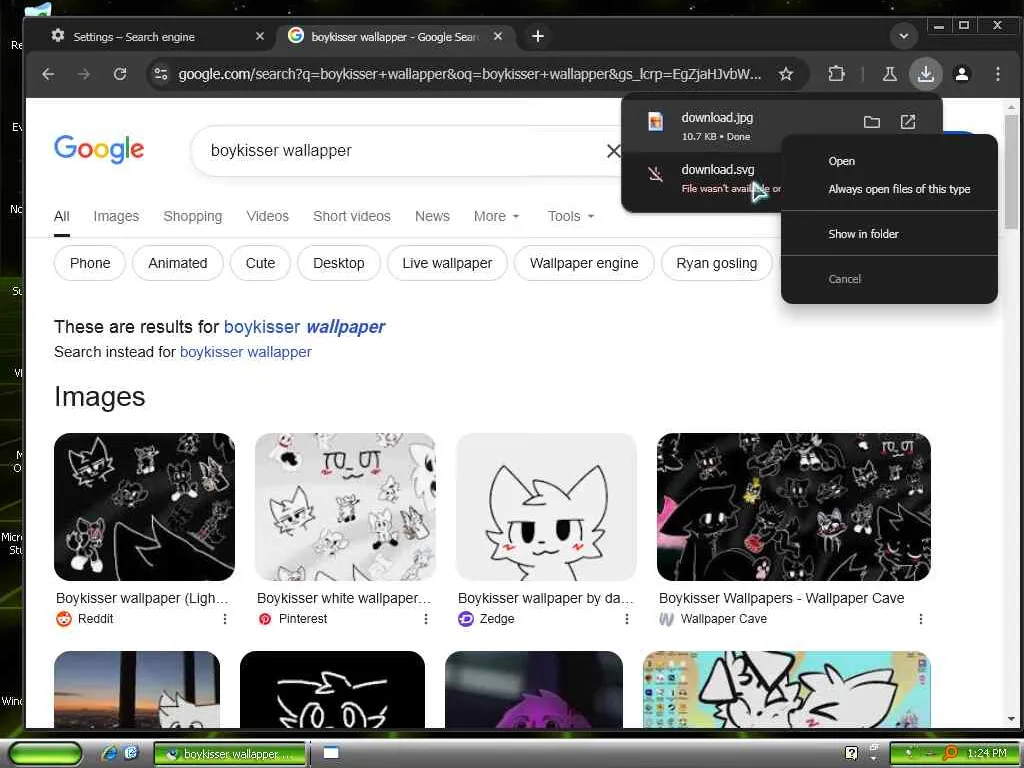The image size is (1024, 768).
Task: Open the Reddit Boykisser wallpaper thumbnail
Action: pos(144,507)
